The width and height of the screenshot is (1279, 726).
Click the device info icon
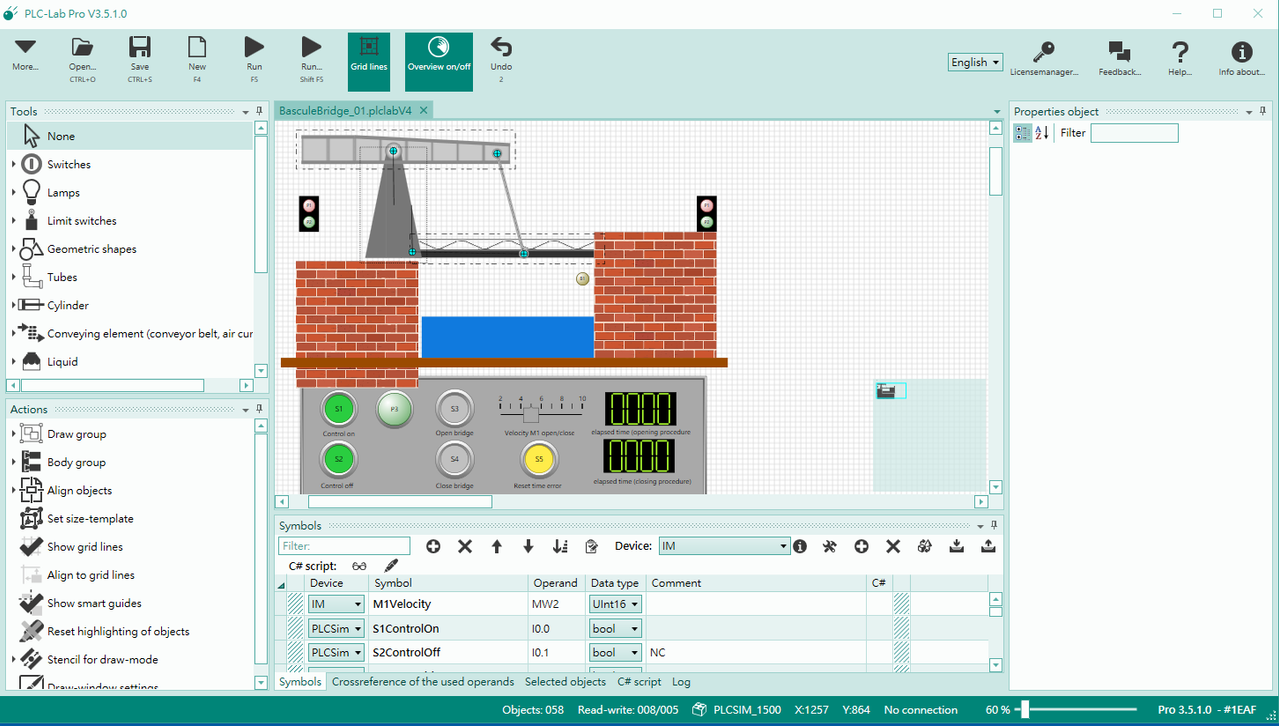click(x=800, y=546)
